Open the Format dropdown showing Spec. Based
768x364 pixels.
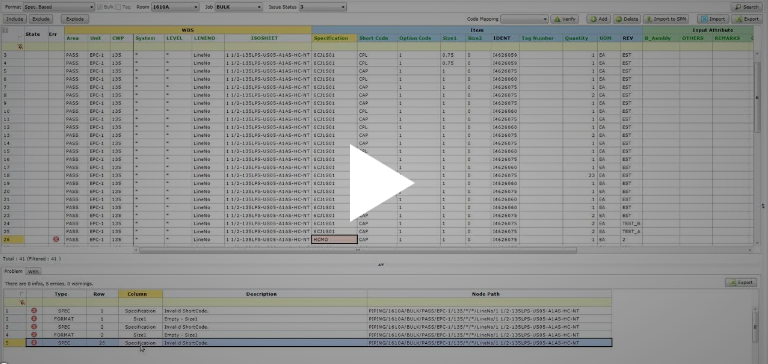coord(58,7)
